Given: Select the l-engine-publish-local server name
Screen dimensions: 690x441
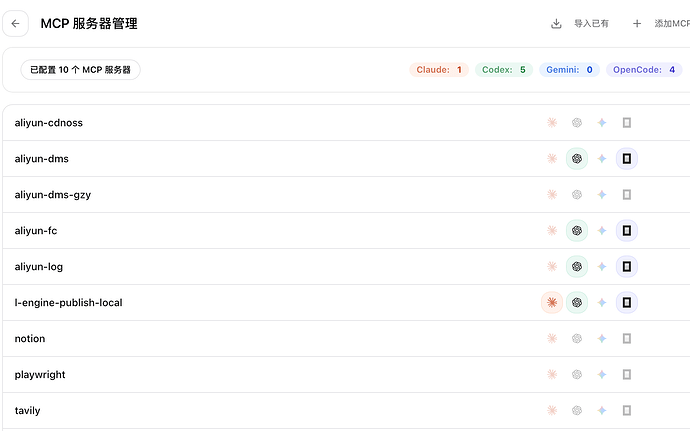Looking at the screenshot, I should tap(68, 303).
